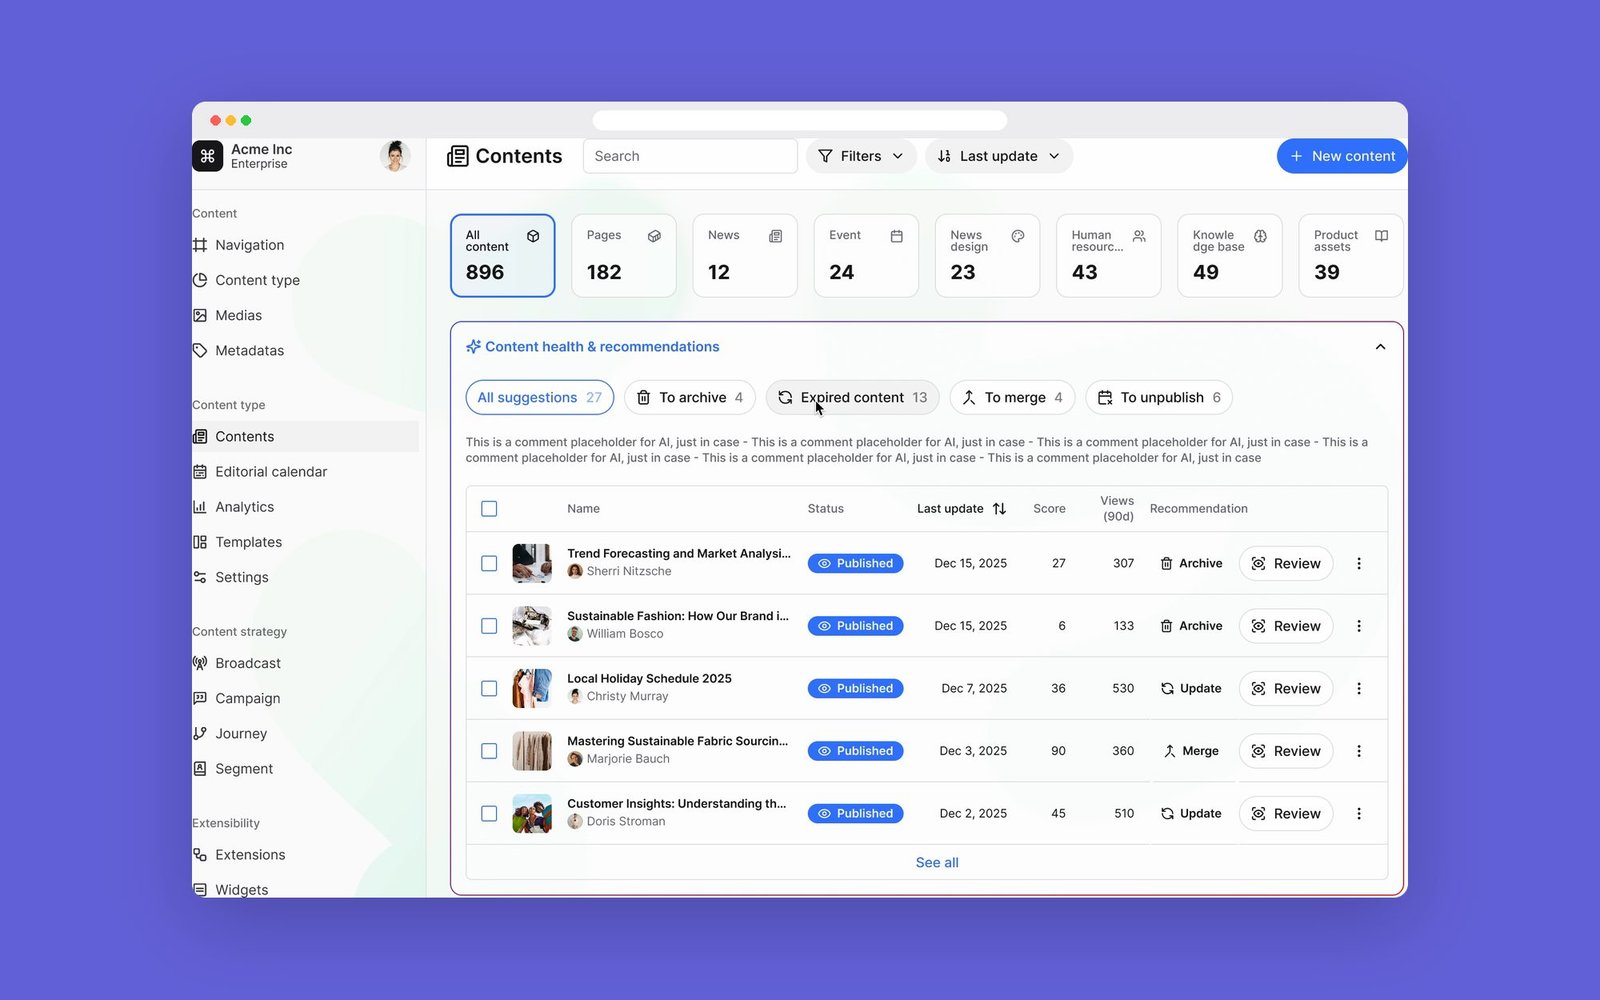Switch to the To unpublish tab
Screen dimensions: 1600x1000
pos(1159,397)
